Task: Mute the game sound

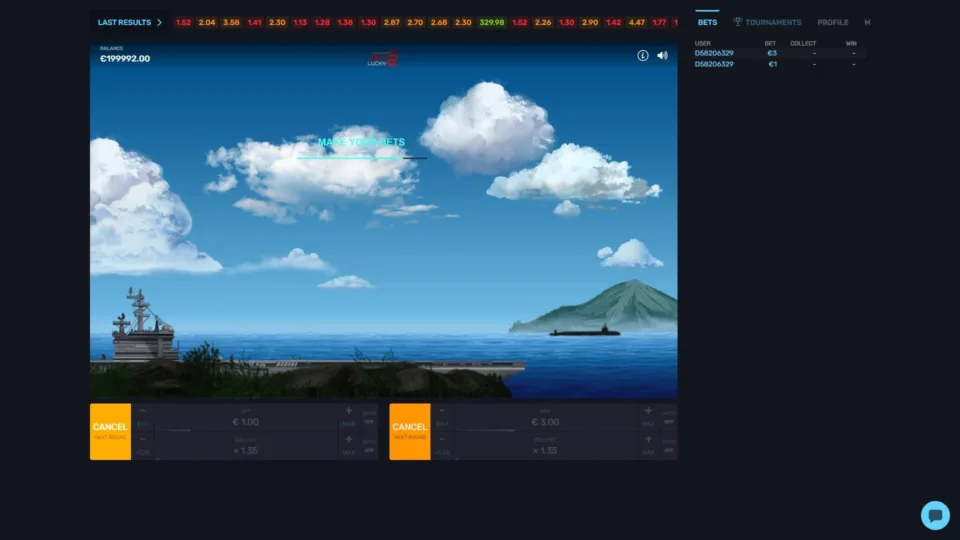Action: pyautogui.click(x=662, y=56)
